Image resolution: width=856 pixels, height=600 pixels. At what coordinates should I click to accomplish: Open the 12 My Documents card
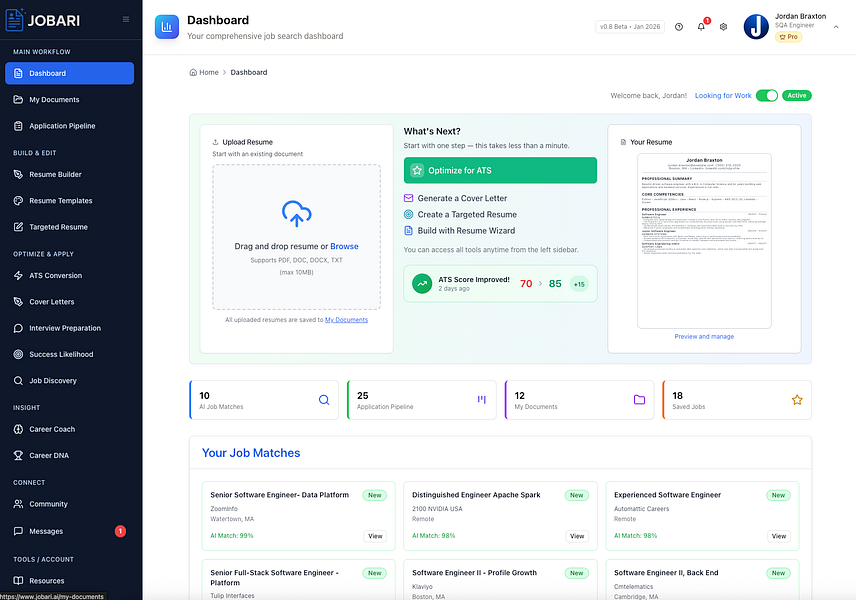[x=579, y=400]
